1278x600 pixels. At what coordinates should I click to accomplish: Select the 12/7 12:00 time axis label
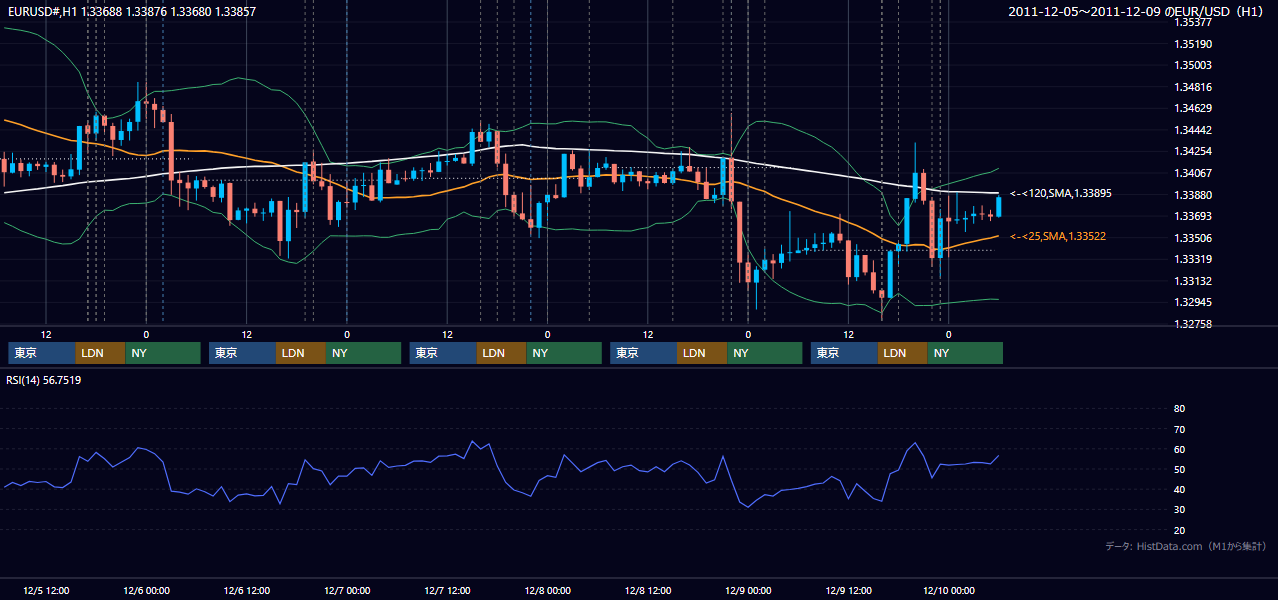447,590
